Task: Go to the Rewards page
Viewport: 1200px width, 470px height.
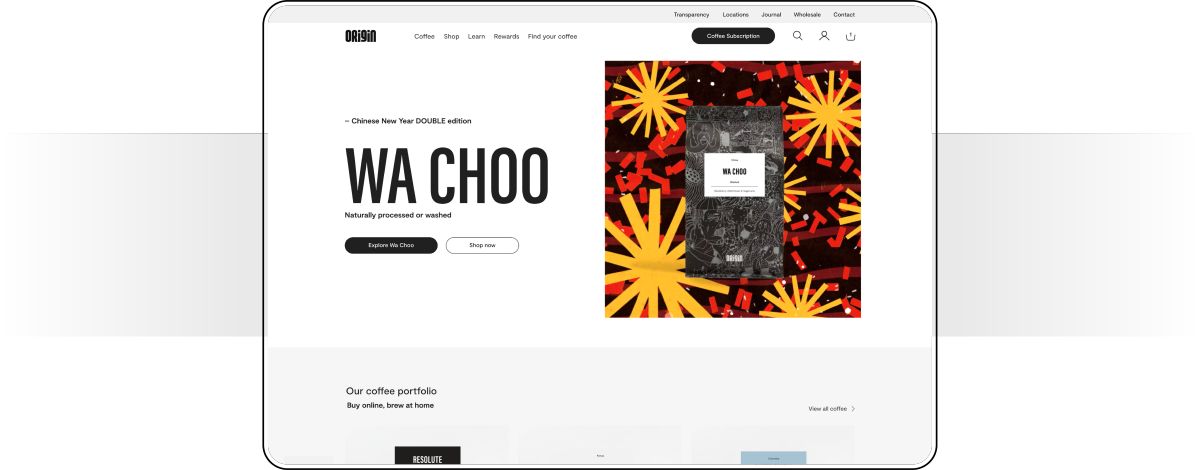Action: 506,36
